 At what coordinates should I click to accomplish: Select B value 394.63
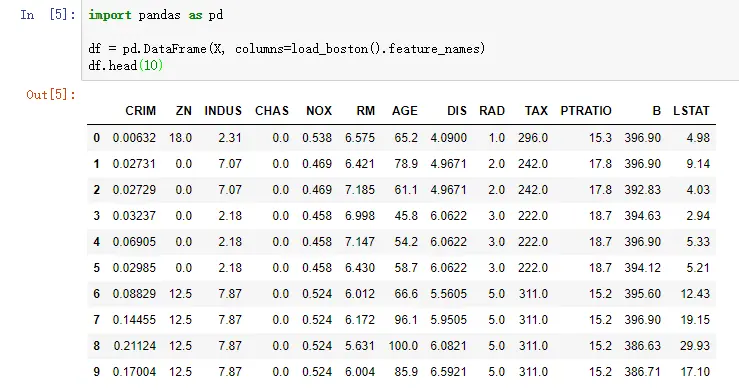pyautogui.click(x=643, y=216)
